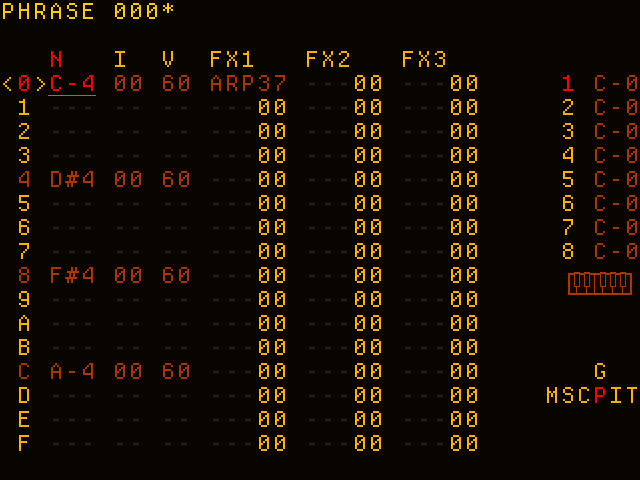Select track 7 note C-0
This screenshot has height=480, width=640.
[616, 227]
